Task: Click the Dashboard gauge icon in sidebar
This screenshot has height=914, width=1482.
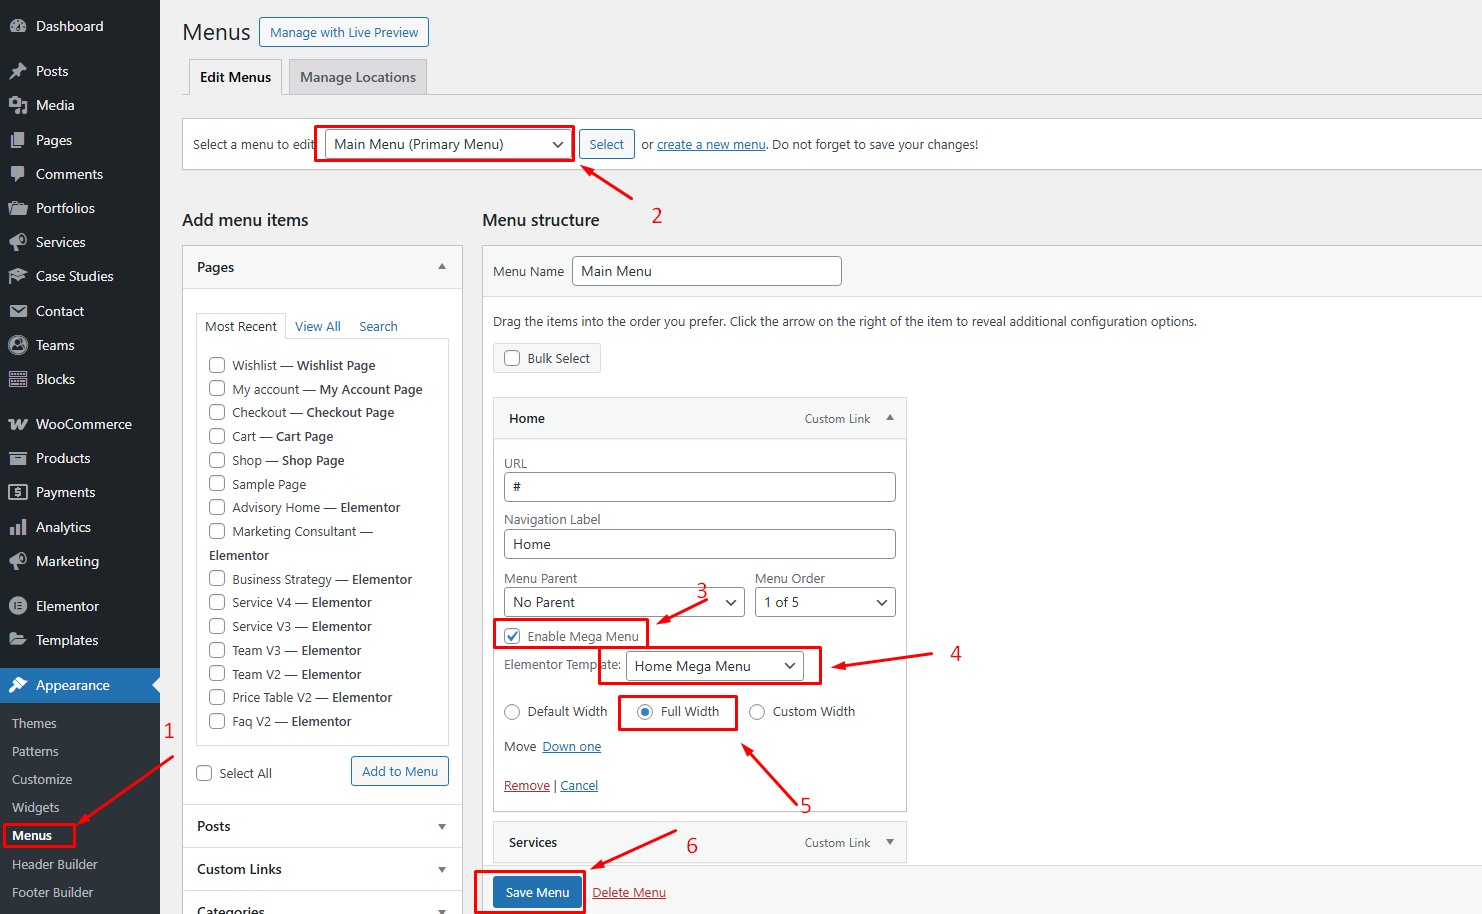Action: pyautogui.click(x=18, y=26)
